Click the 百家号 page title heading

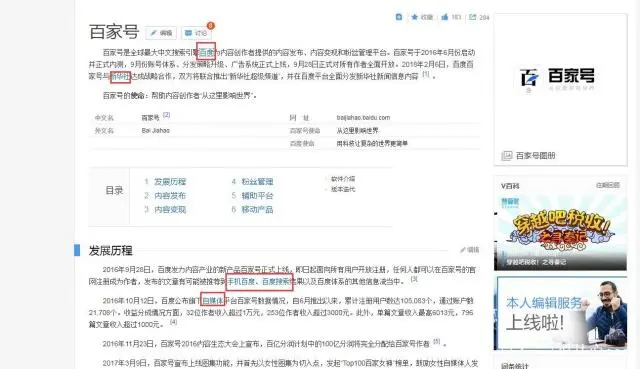point(114,32)
